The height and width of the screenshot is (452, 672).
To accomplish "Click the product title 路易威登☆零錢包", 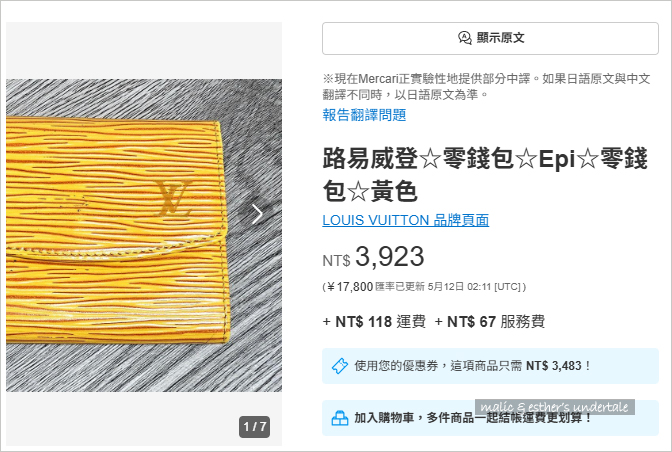I will (485, 174).
